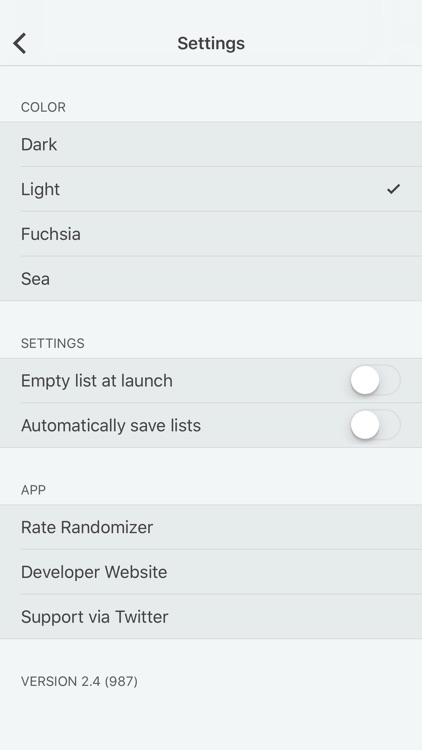This screenshot has height=750, width=422.
Task: Open the Rate Randomizer option
Action: 211,527
